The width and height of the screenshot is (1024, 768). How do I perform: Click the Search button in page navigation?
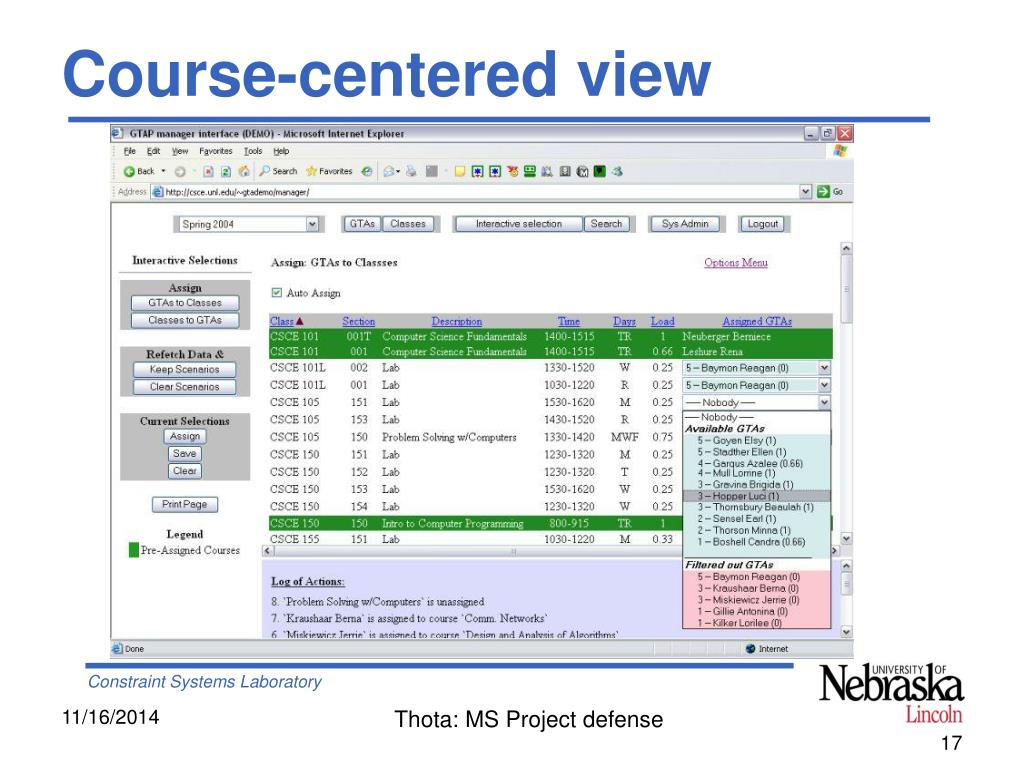[607, 224]
